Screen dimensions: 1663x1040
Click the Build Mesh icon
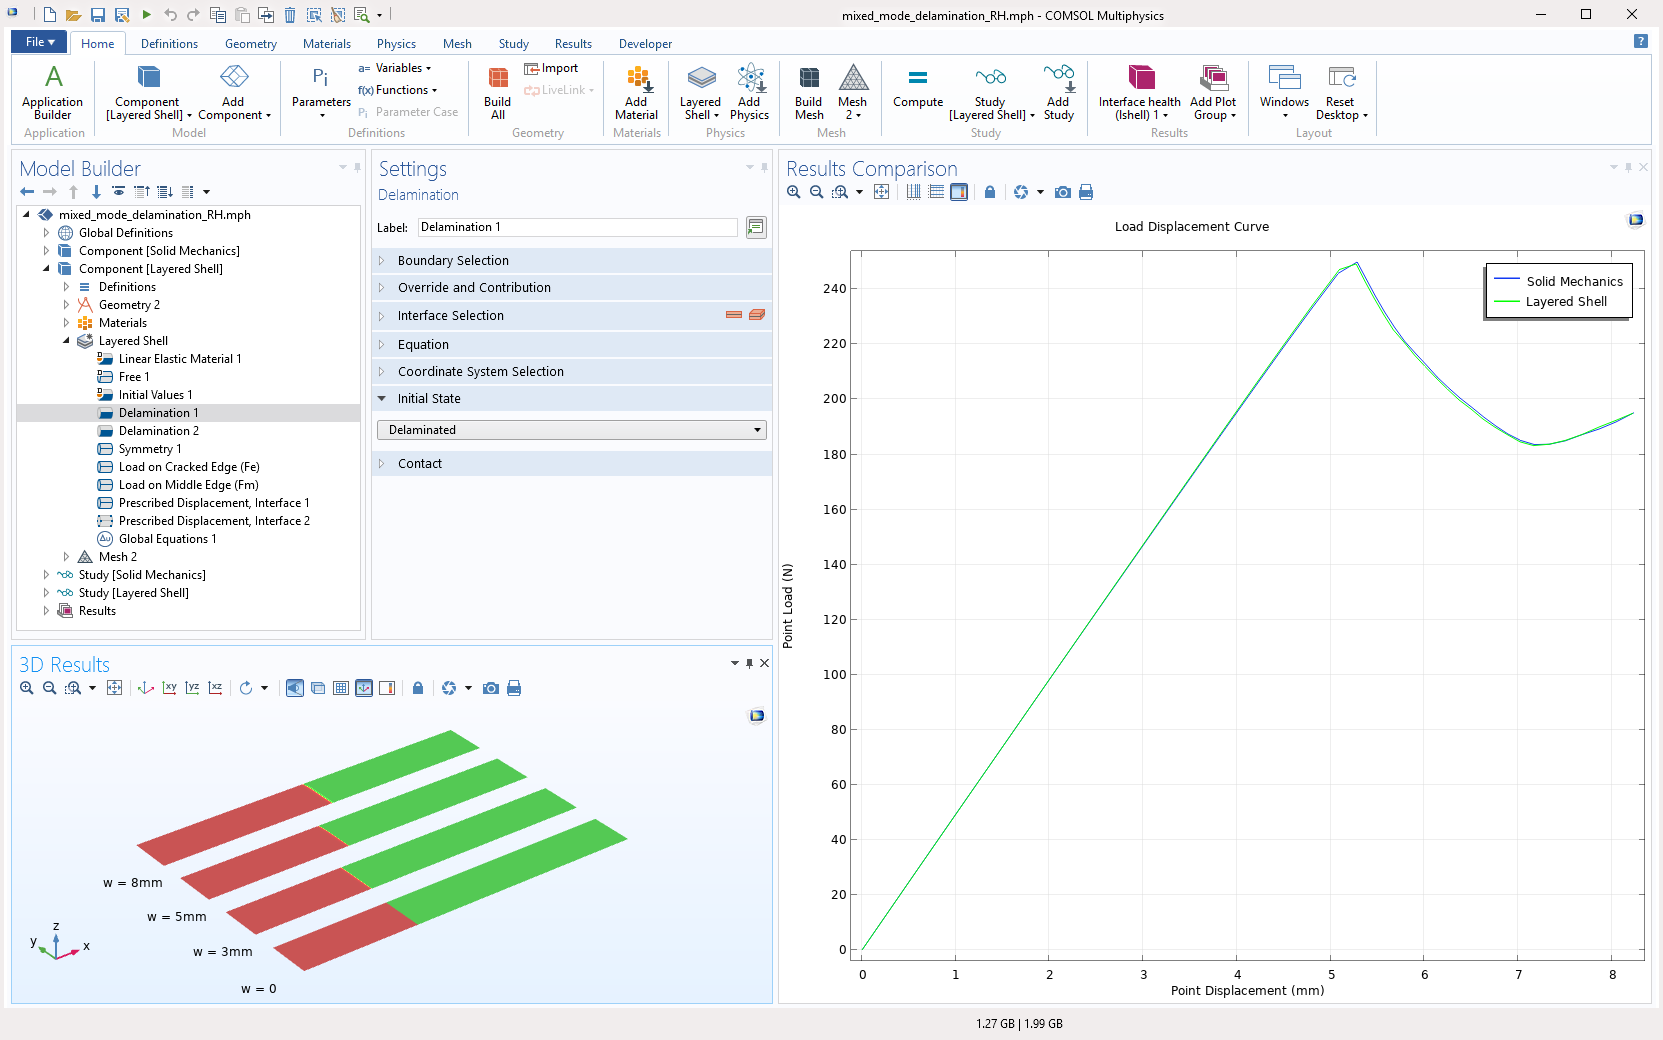pyautogui.click(x=808, y=80)
